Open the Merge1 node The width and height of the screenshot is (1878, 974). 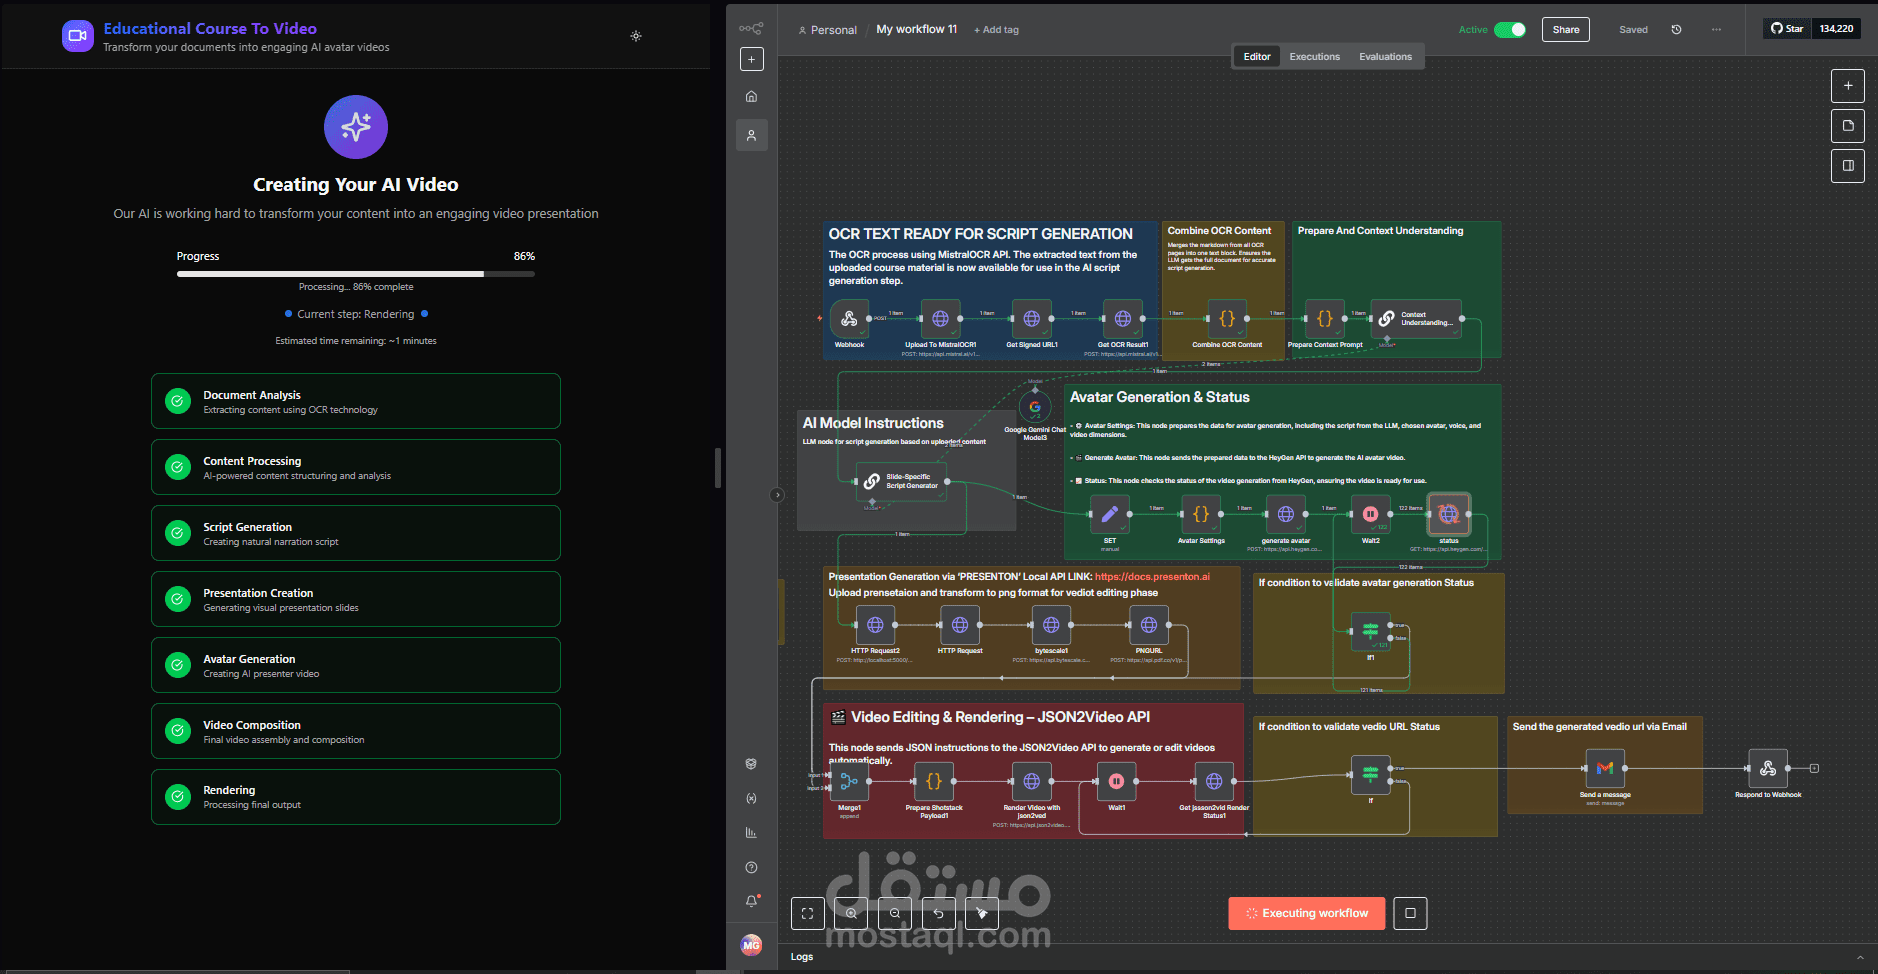(849, 781)
